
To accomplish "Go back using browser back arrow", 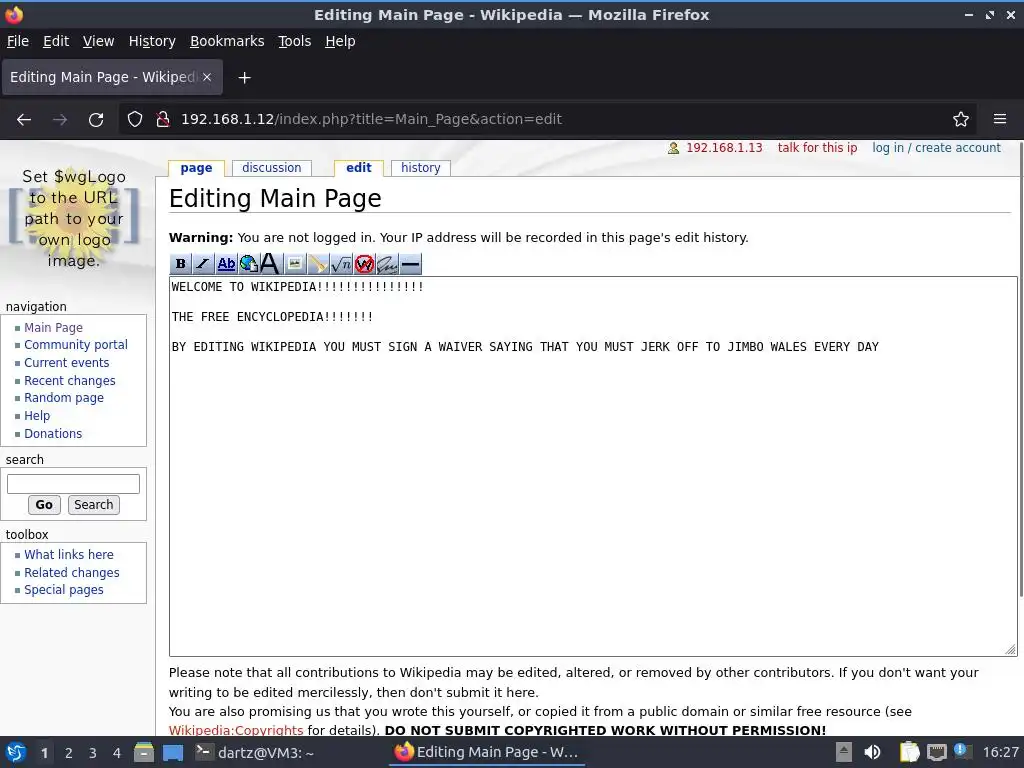I will 24,120.
